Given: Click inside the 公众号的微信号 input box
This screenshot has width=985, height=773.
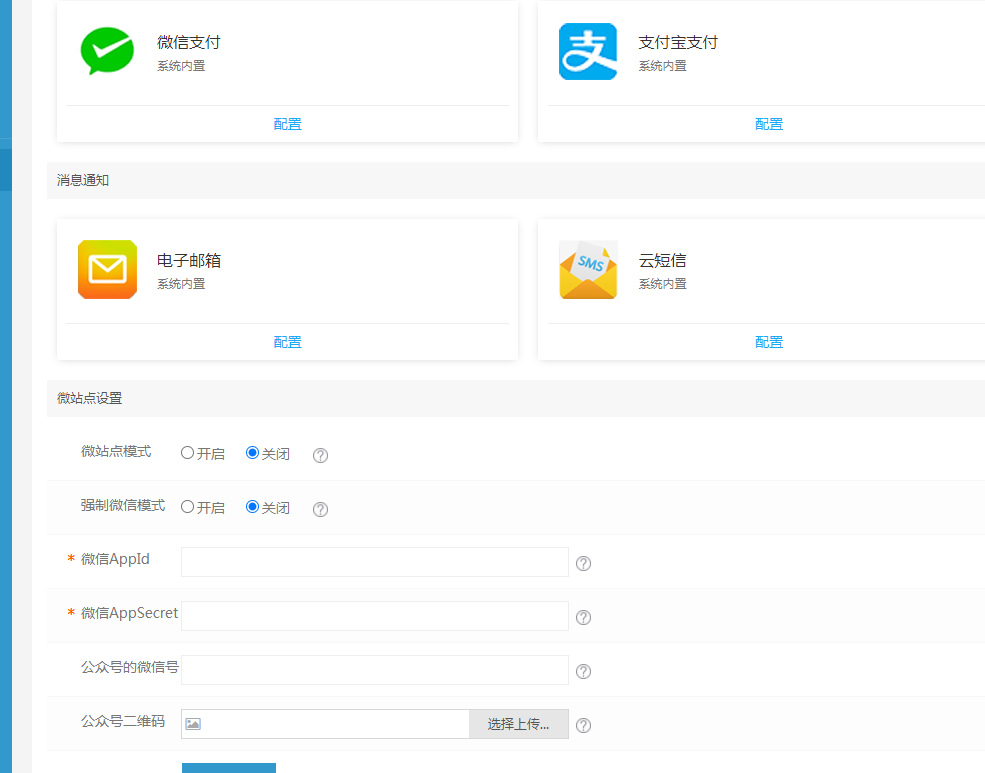Looking at the screenshot, I should tap(374, 670).
